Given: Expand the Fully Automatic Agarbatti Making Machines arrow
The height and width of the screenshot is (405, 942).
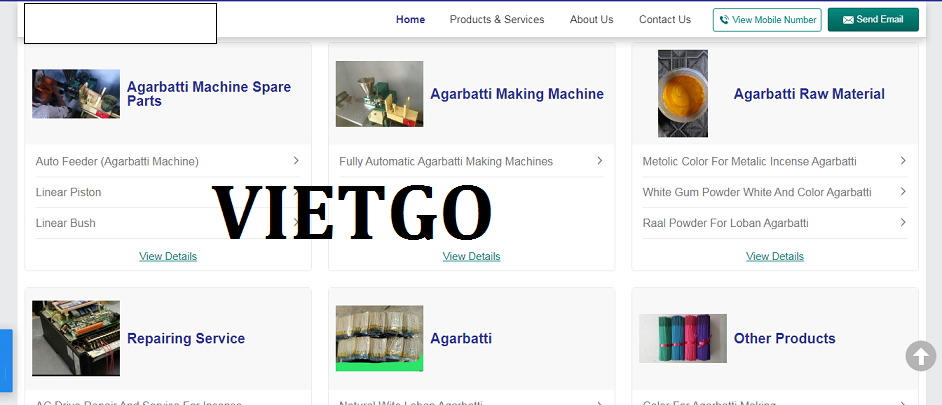Looking at the screenshot, I should pos(599,161).
